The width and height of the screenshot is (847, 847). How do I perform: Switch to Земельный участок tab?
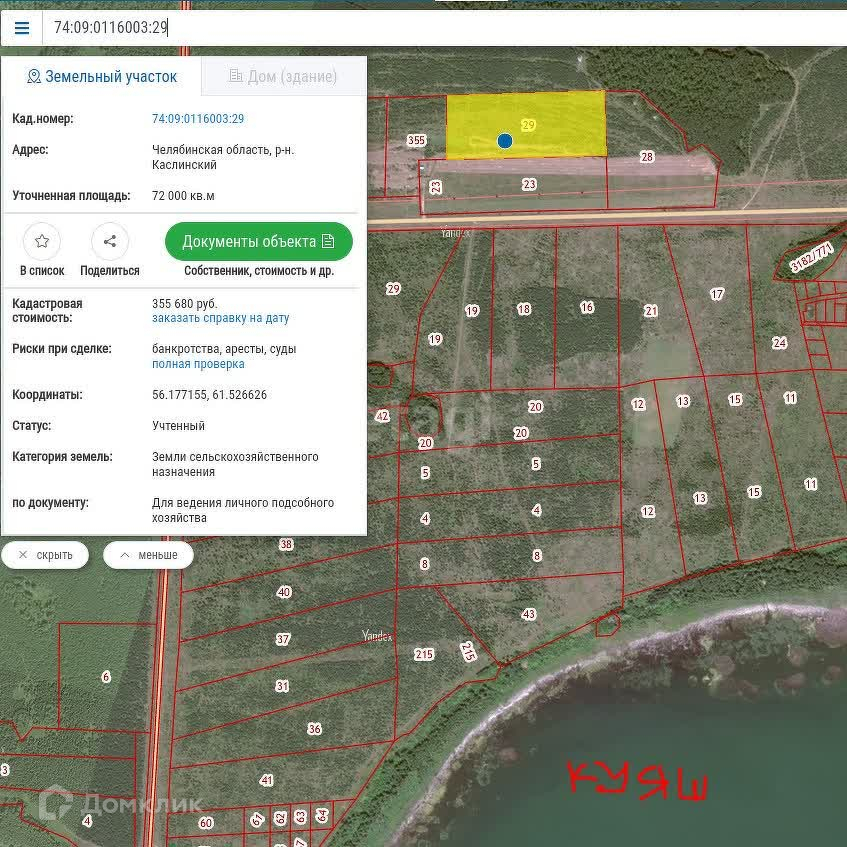point(102,77)
